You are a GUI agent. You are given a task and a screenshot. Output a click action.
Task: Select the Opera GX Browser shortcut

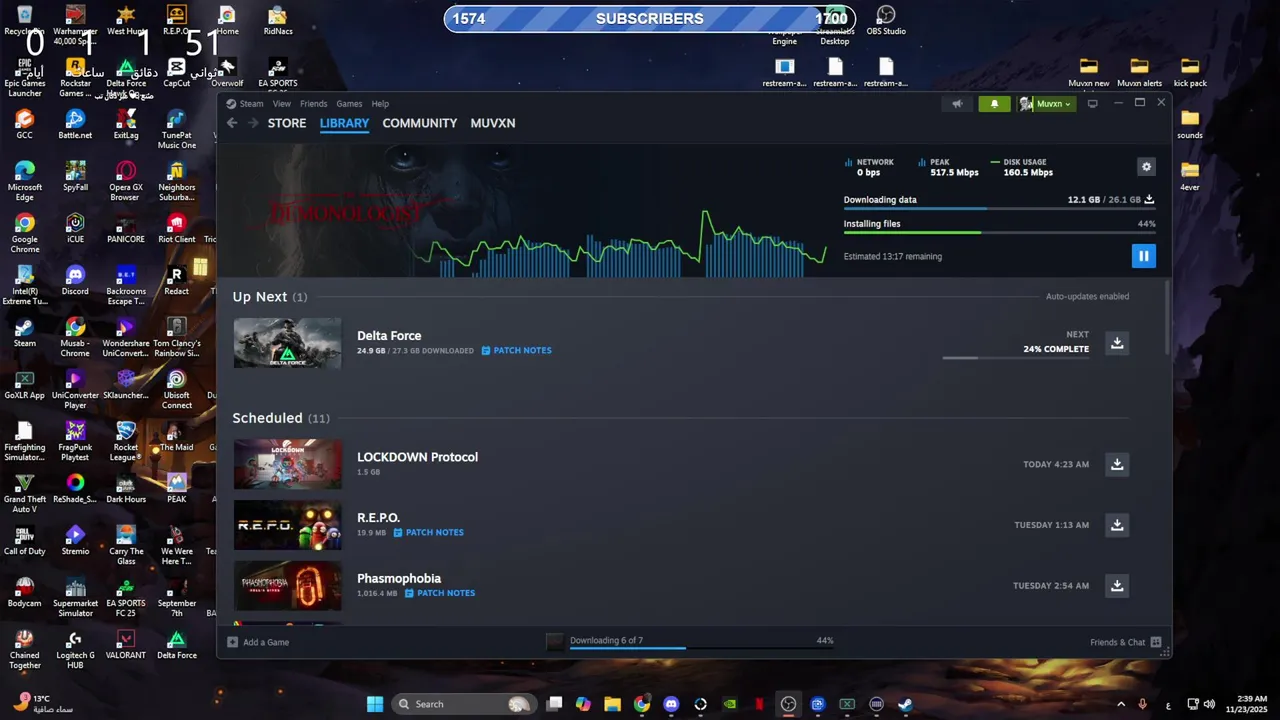click(x=125, y=182)
